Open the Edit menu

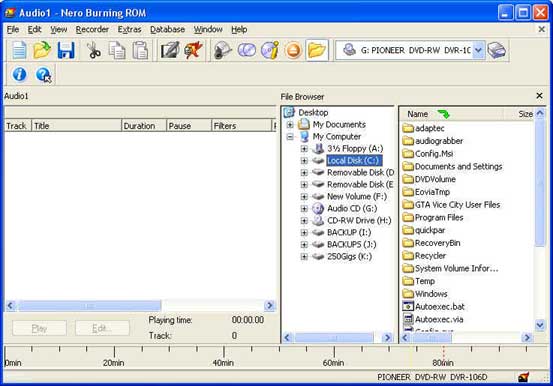tap(35, 30)
